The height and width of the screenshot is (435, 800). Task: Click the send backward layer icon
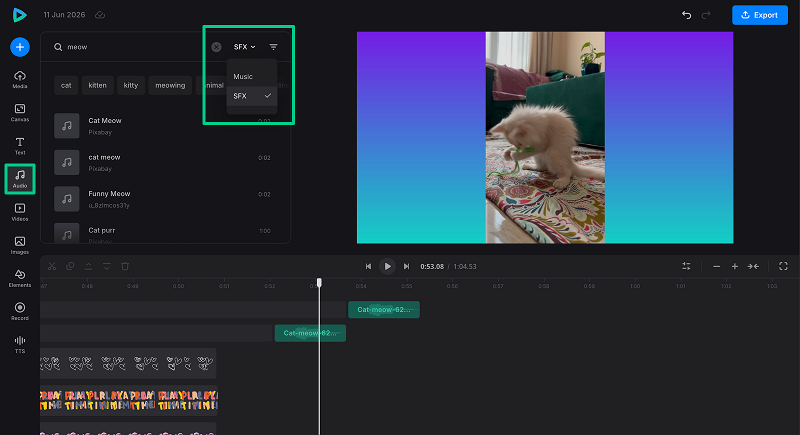tap(107, 266)
